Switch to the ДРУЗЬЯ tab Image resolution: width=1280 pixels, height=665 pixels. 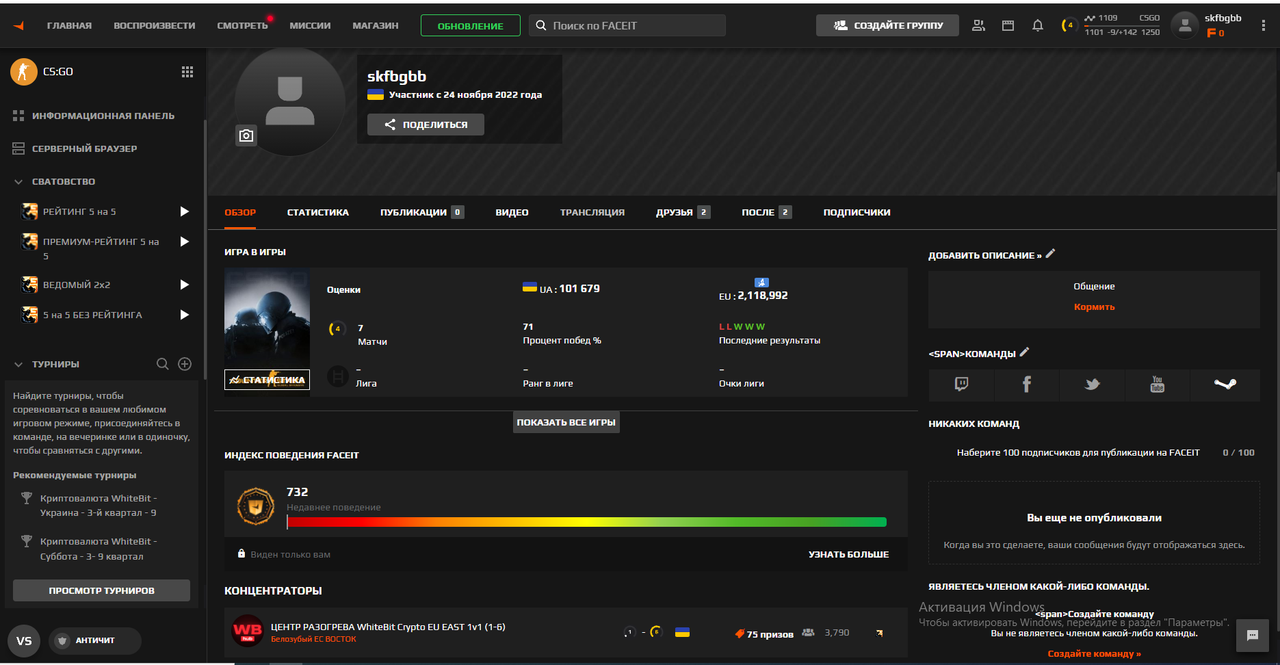click(x=683, y=212)
